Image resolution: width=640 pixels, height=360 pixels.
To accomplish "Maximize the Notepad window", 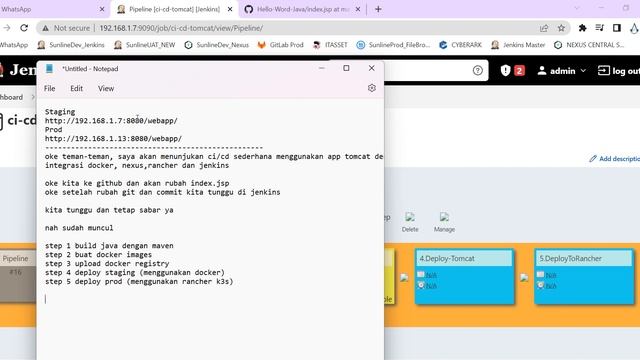I will click(x=346, y=68).
